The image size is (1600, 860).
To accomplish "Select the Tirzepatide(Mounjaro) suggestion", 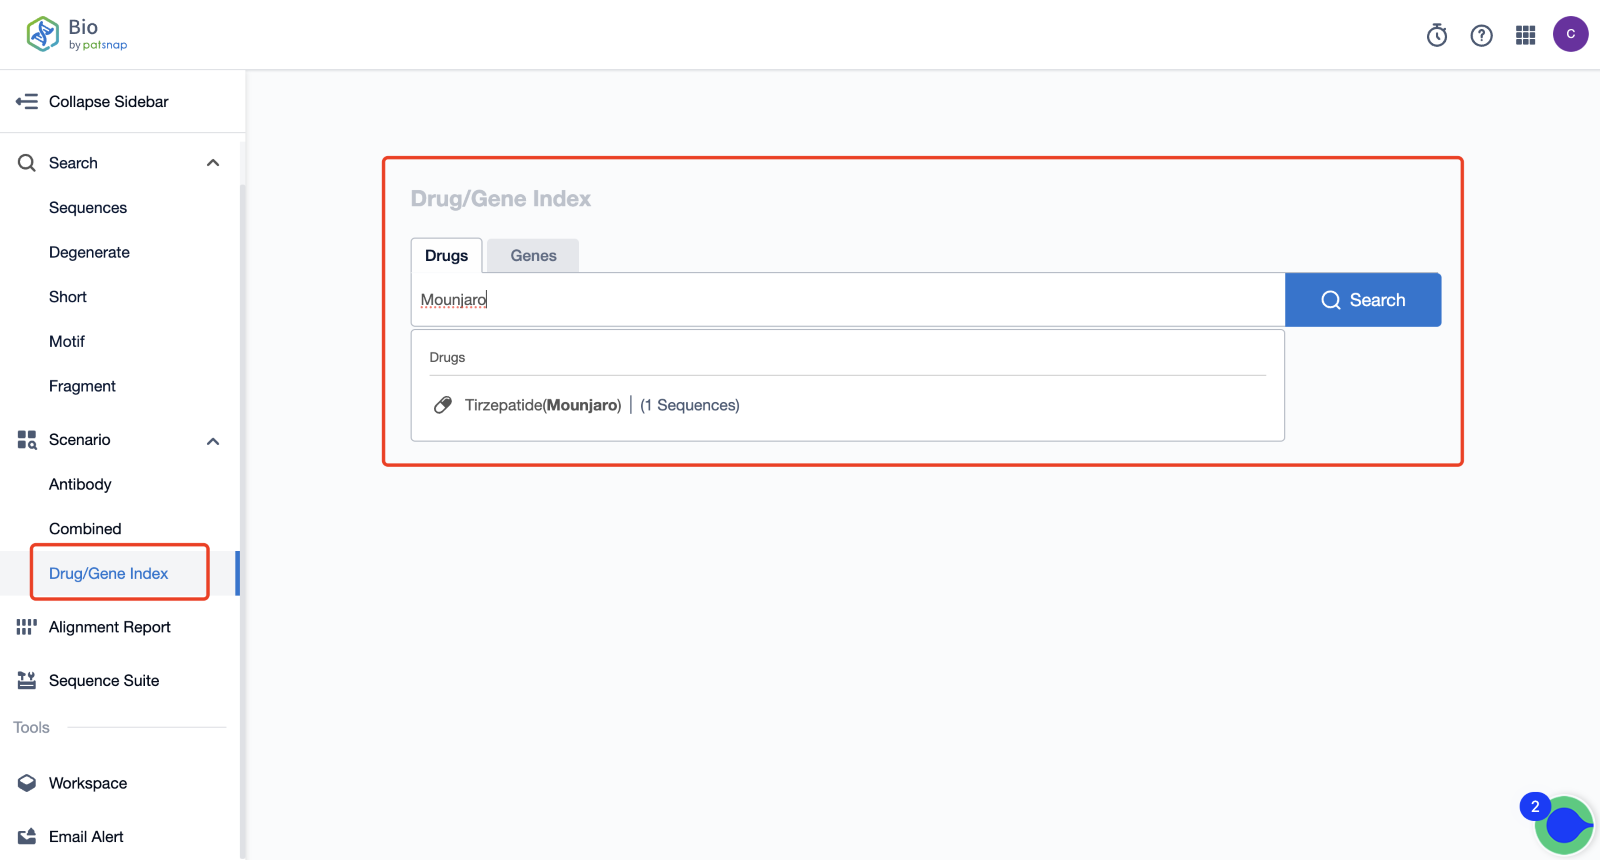I will [x=542, y=405].
